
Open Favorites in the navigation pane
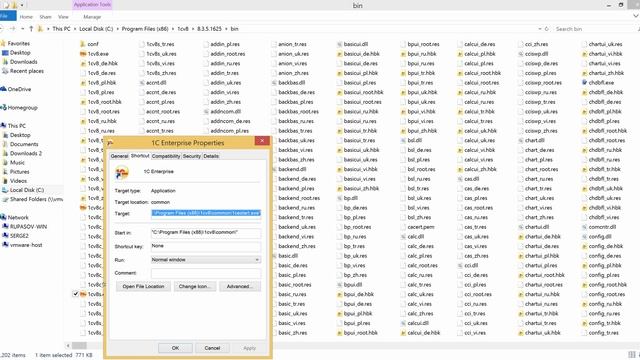pyautogui.click(x=18, y=43)
